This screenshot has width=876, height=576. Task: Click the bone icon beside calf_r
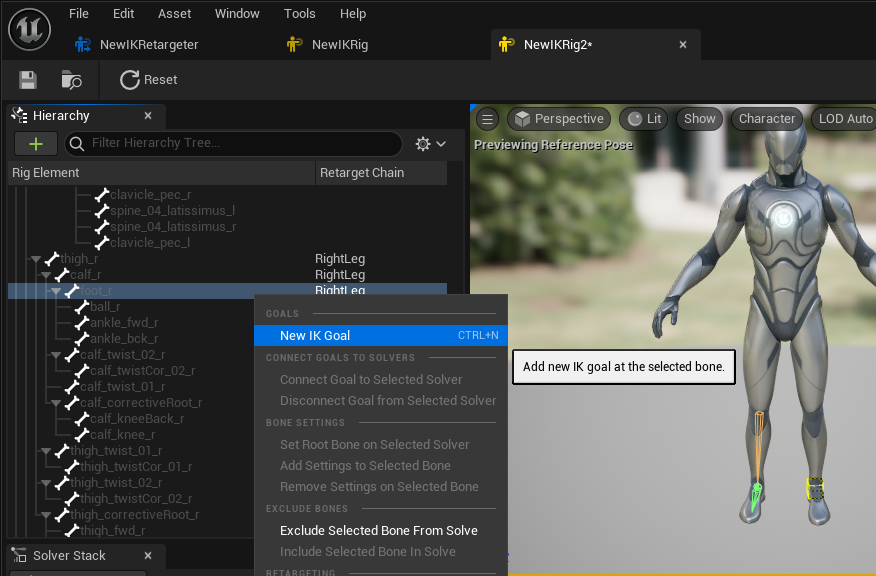click(x=61, y=275)
